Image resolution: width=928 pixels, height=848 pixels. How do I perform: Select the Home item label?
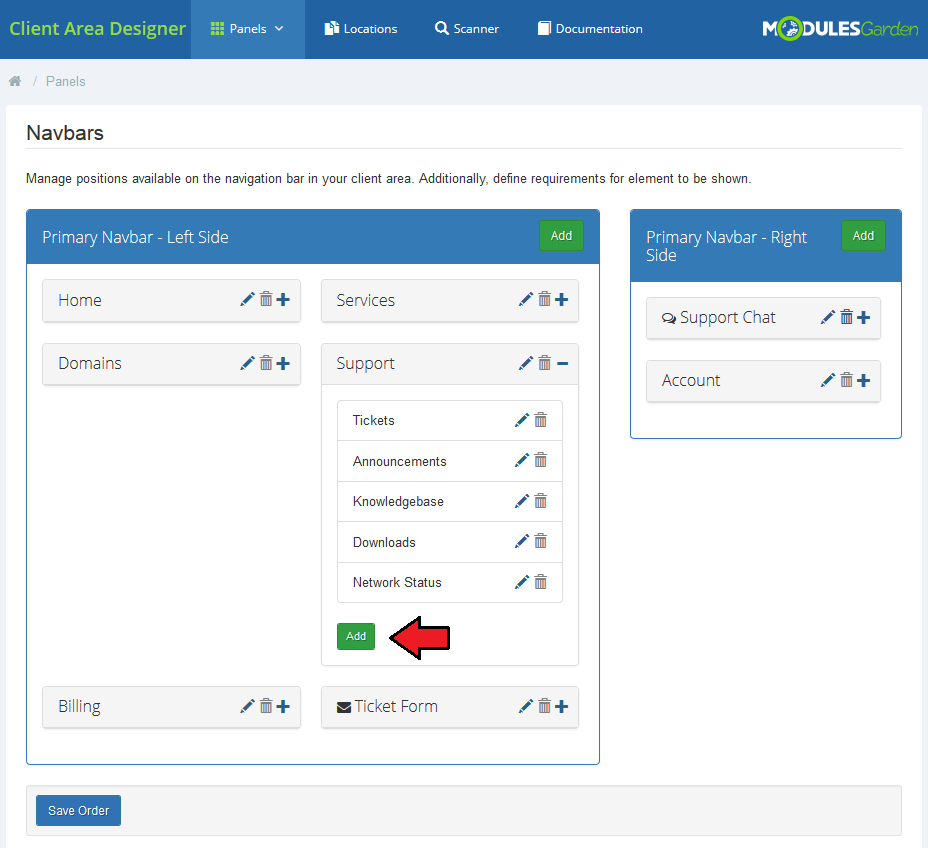click(x=80, y=300)
